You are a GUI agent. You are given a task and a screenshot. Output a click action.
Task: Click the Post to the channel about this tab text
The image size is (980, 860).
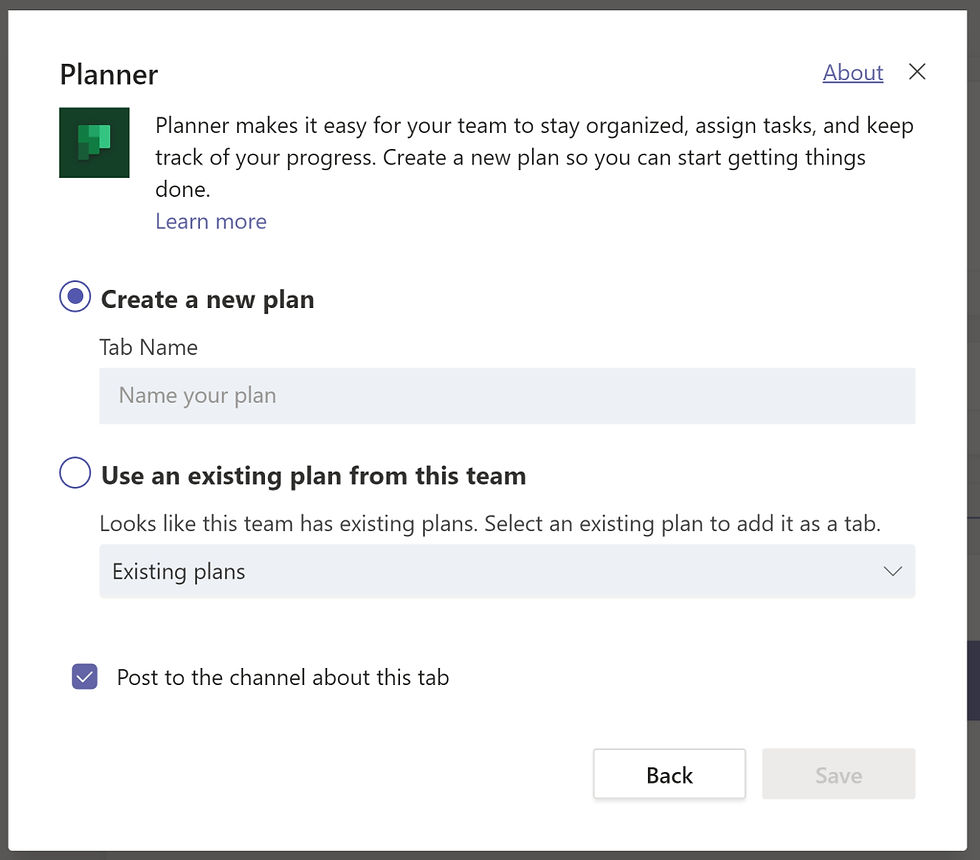pyautogui.click(x=283, y=677)
